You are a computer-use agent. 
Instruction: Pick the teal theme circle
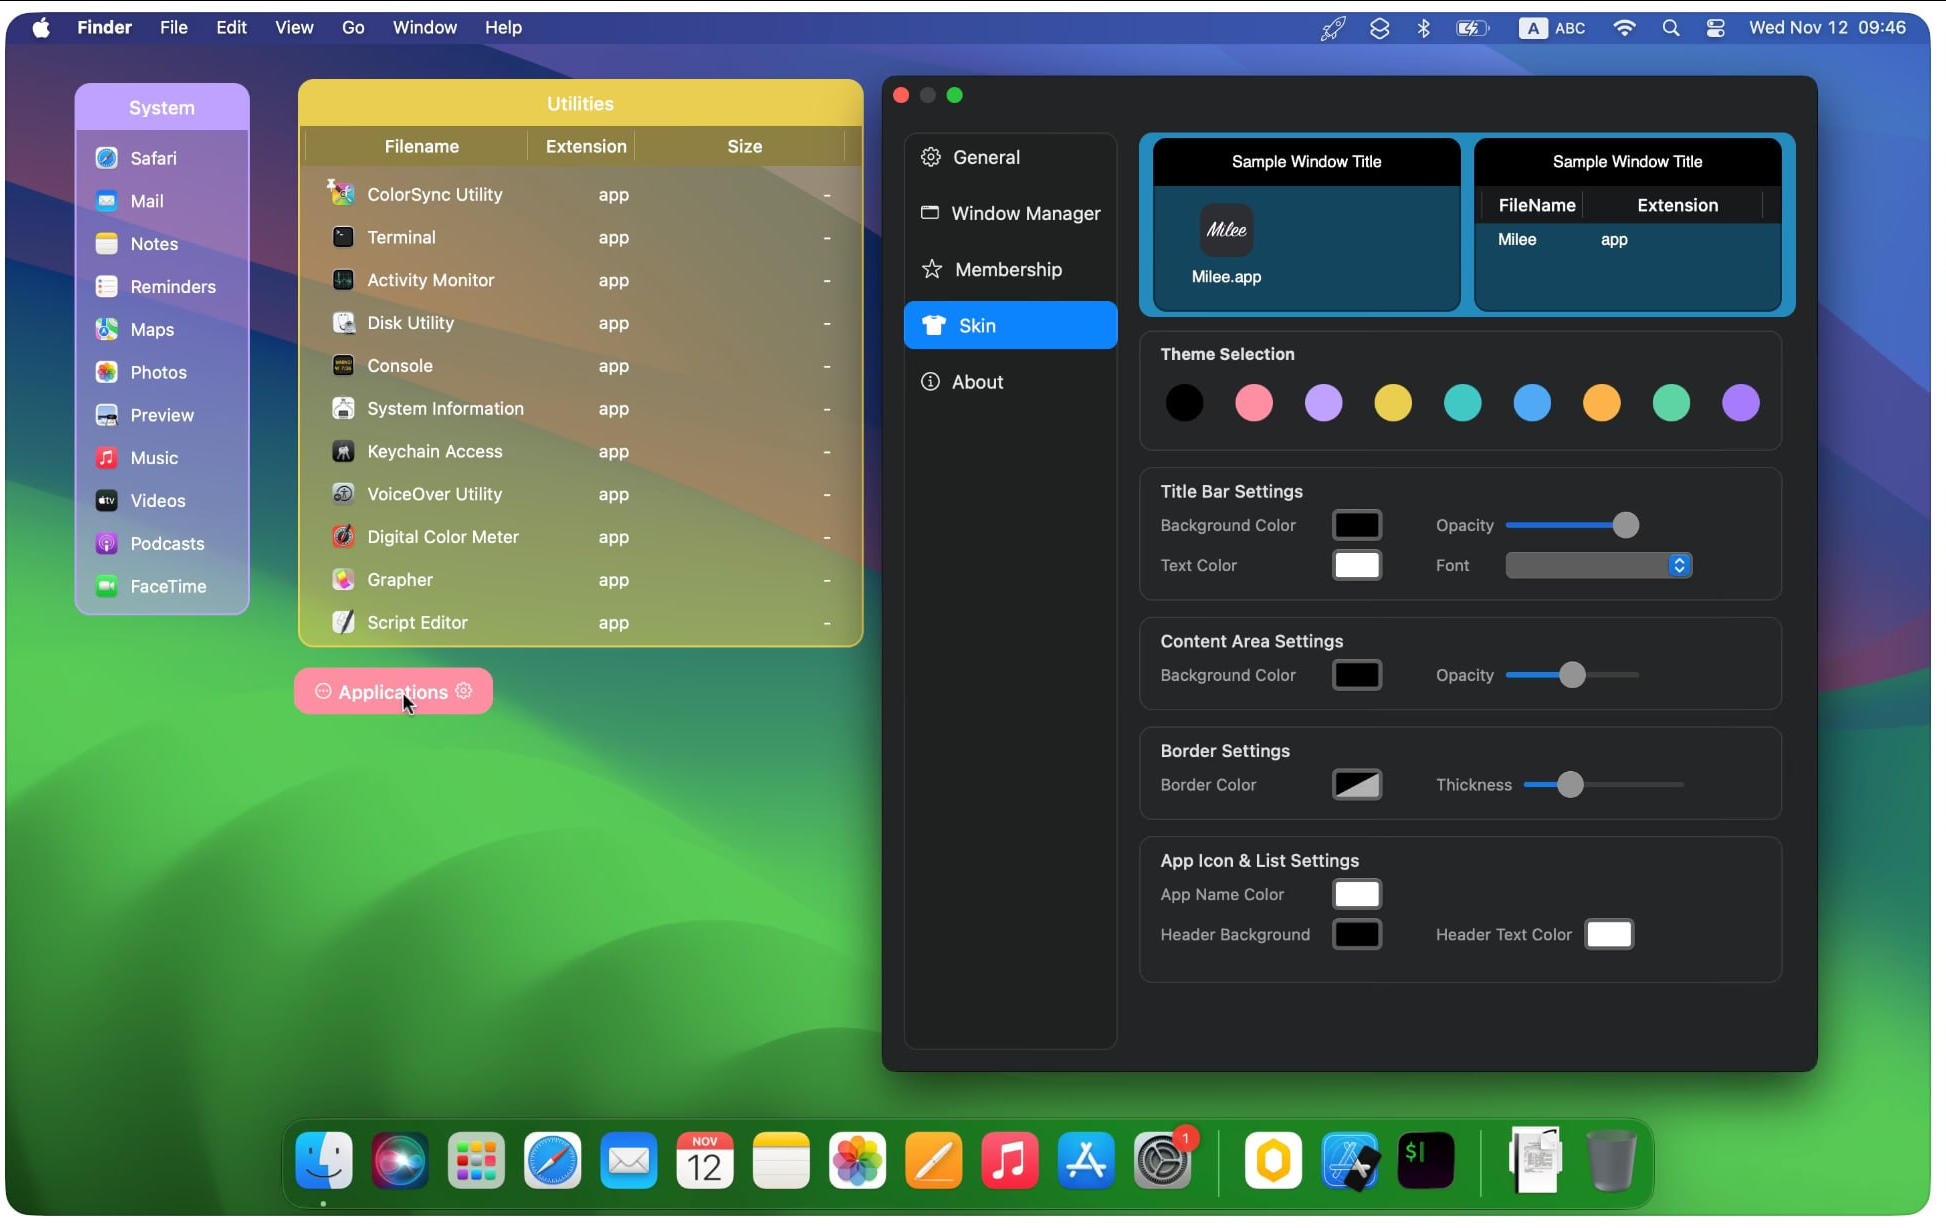click(x=1462, y=403)
